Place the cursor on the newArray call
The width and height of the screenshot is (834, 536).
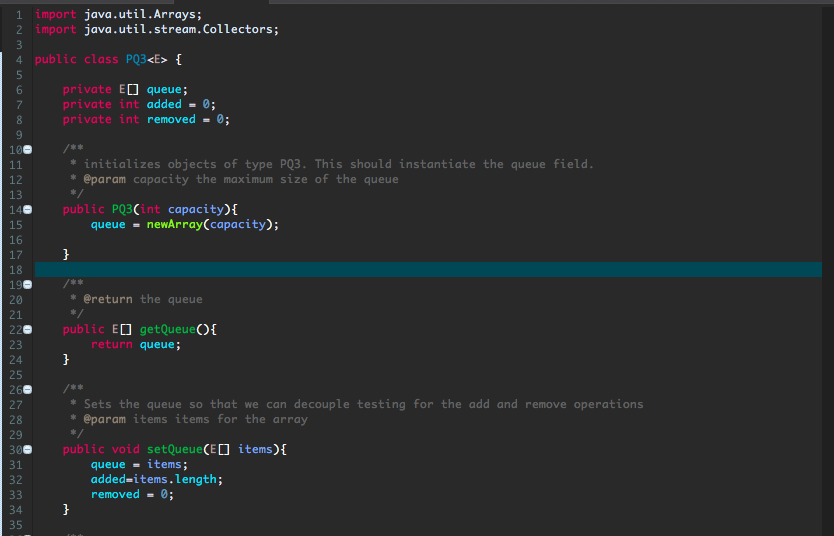[175, 224]
